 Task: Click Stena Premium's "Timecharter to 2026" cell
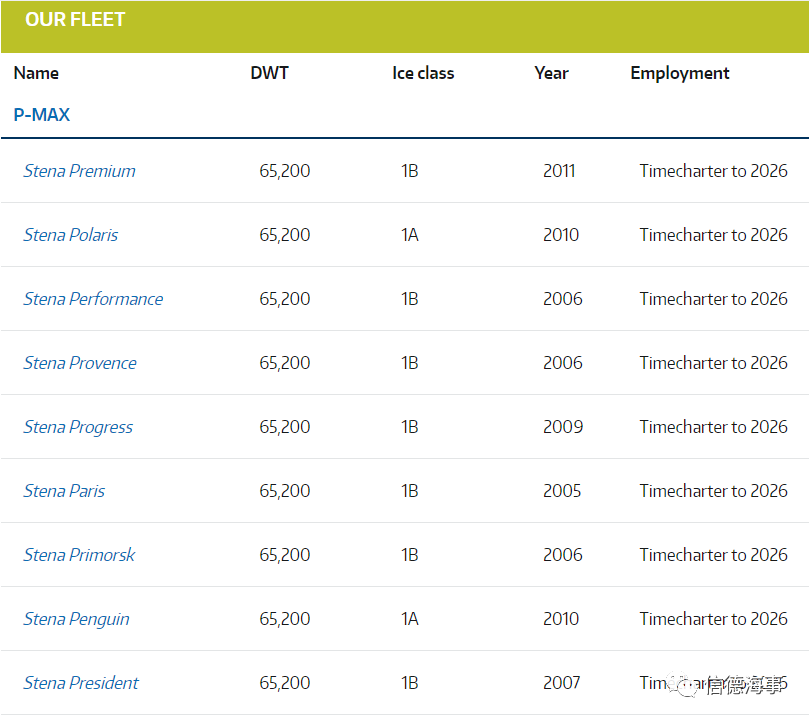(713, 171)
